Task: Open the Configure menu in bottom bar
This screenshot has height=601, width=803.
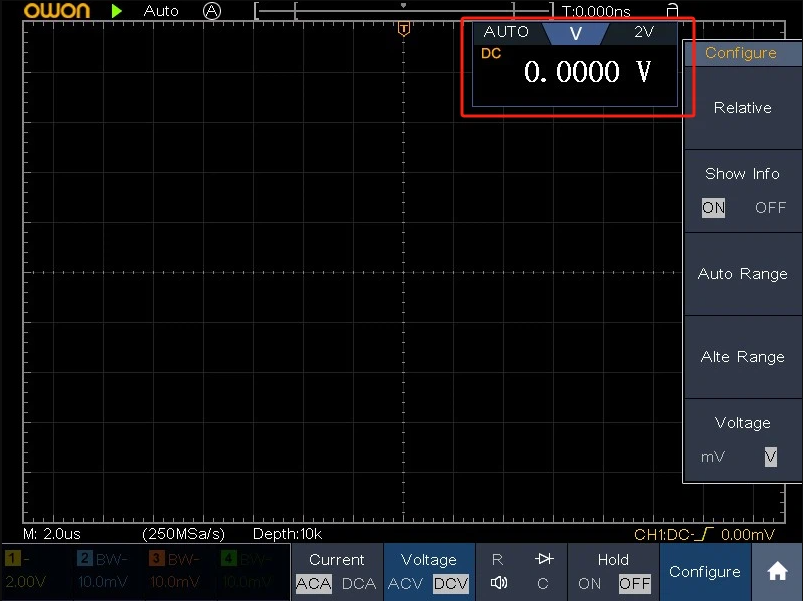Action: (704, 572)
